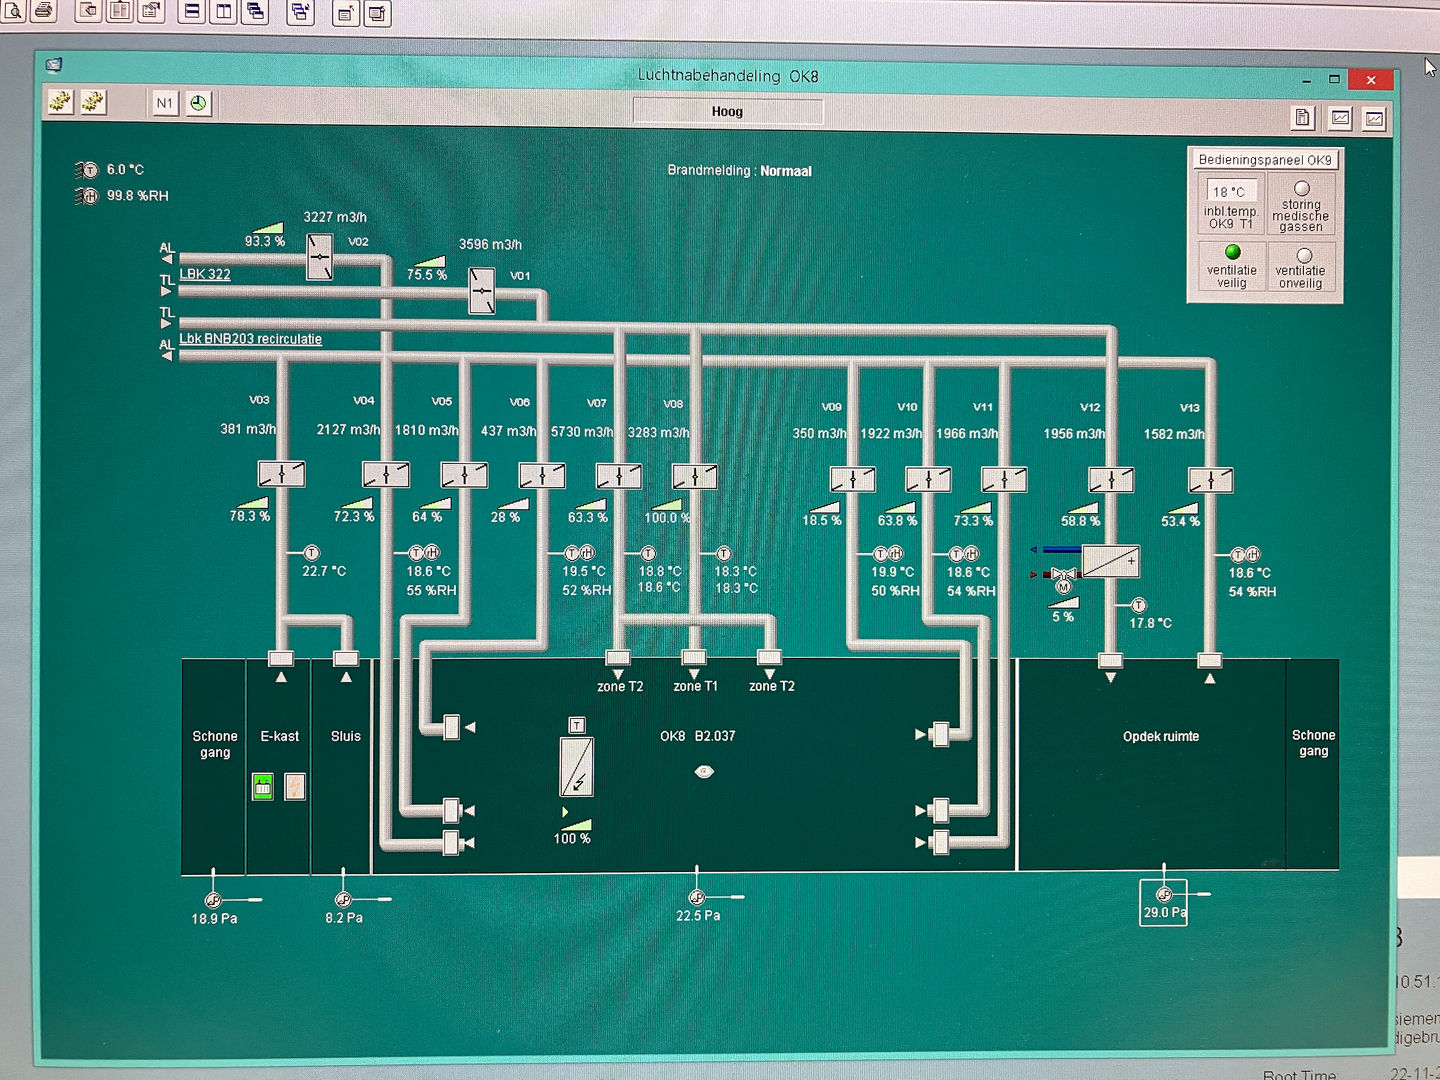Tile windows vertically from the top toolbar
Viewport: 1440px width, 1080px height.
(223, 12)
